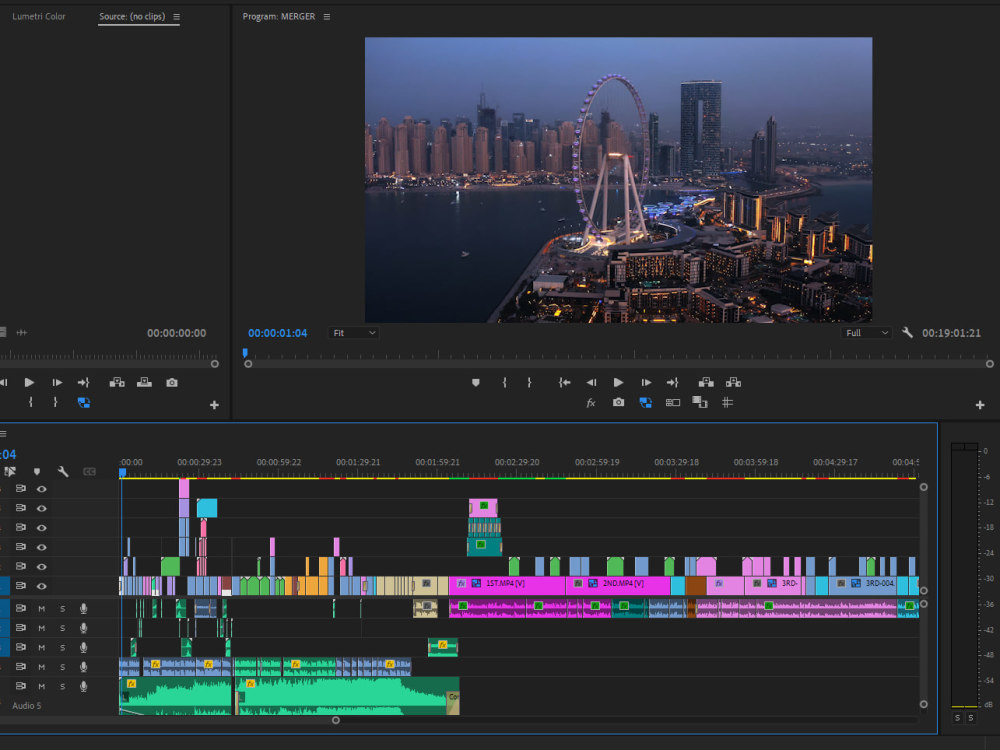Click the Extract button in Program monitor
The height and width of the screenshot is (750, 1000).
(x=733, y=383)
